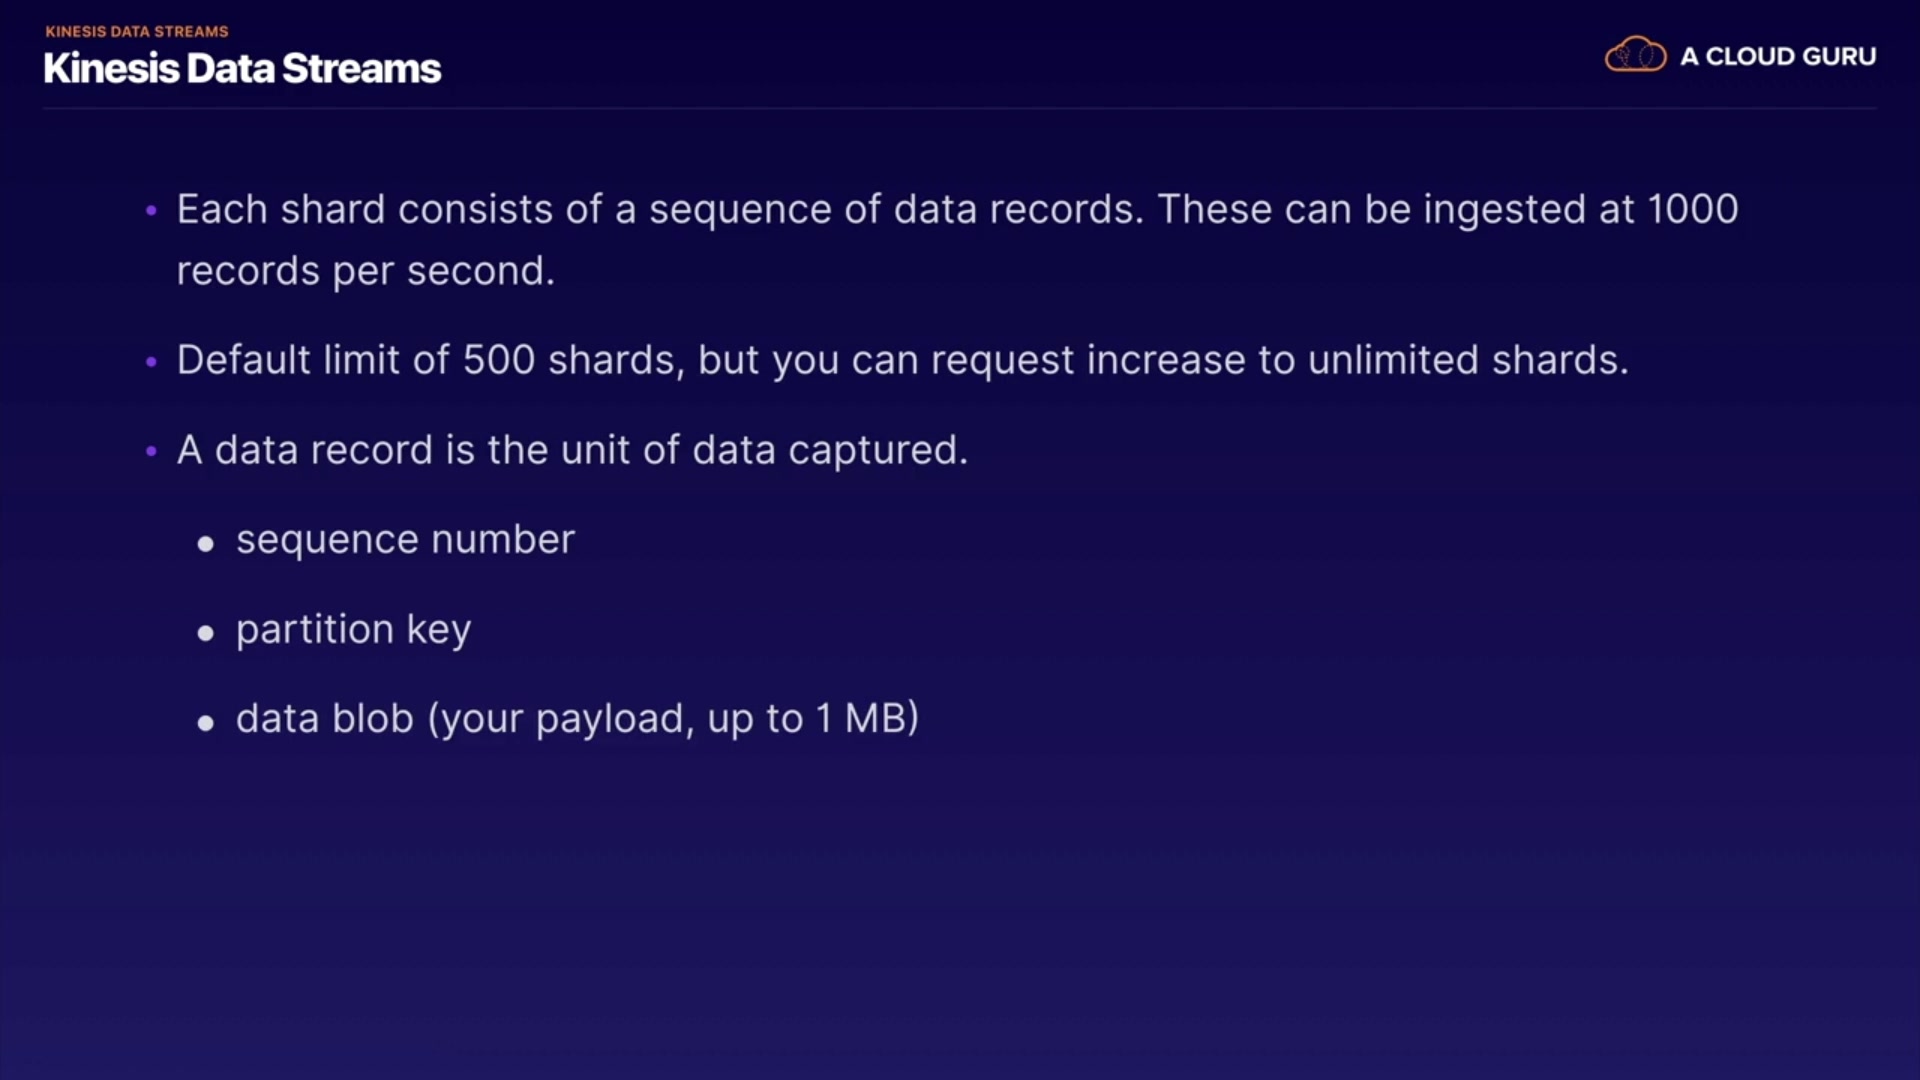Select the "sequence number" sub-item text
The width and height of the screenshot is (1920, 1080).
coord(405,540)
